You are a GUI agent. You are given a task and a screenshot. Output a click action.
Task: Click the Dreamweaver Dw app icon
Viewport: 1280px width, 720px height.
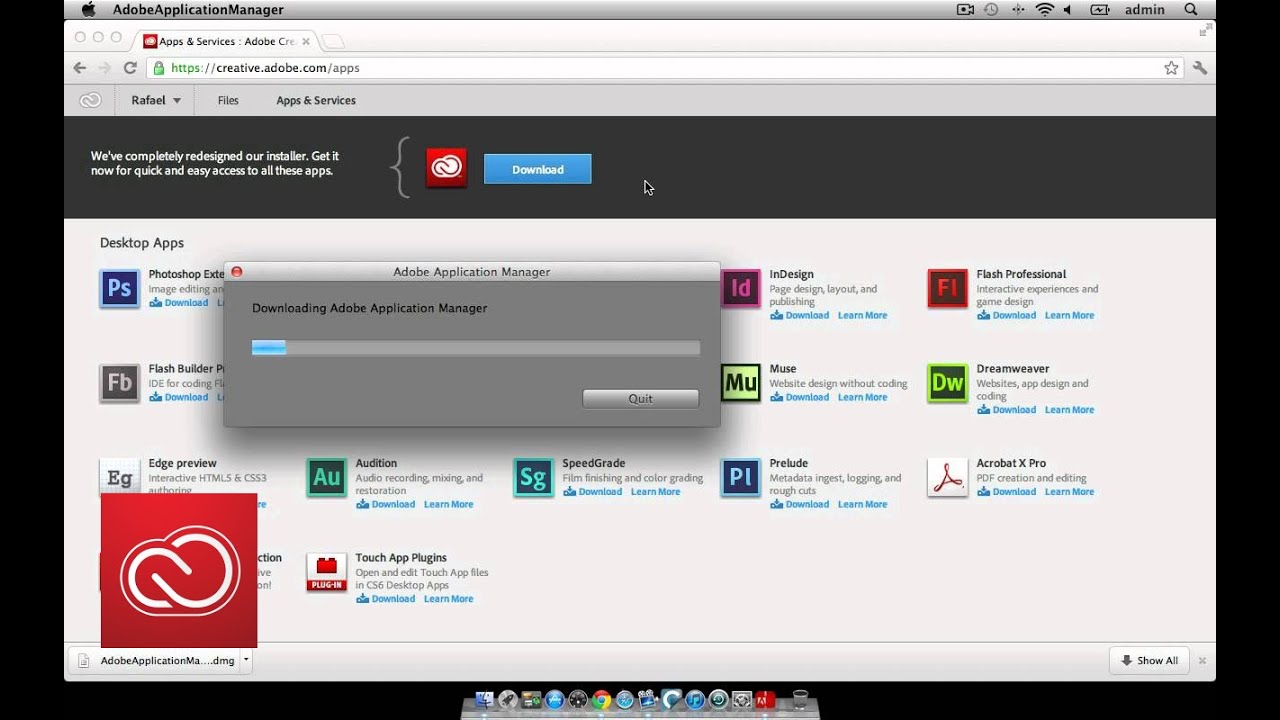(x=947, y=383)
